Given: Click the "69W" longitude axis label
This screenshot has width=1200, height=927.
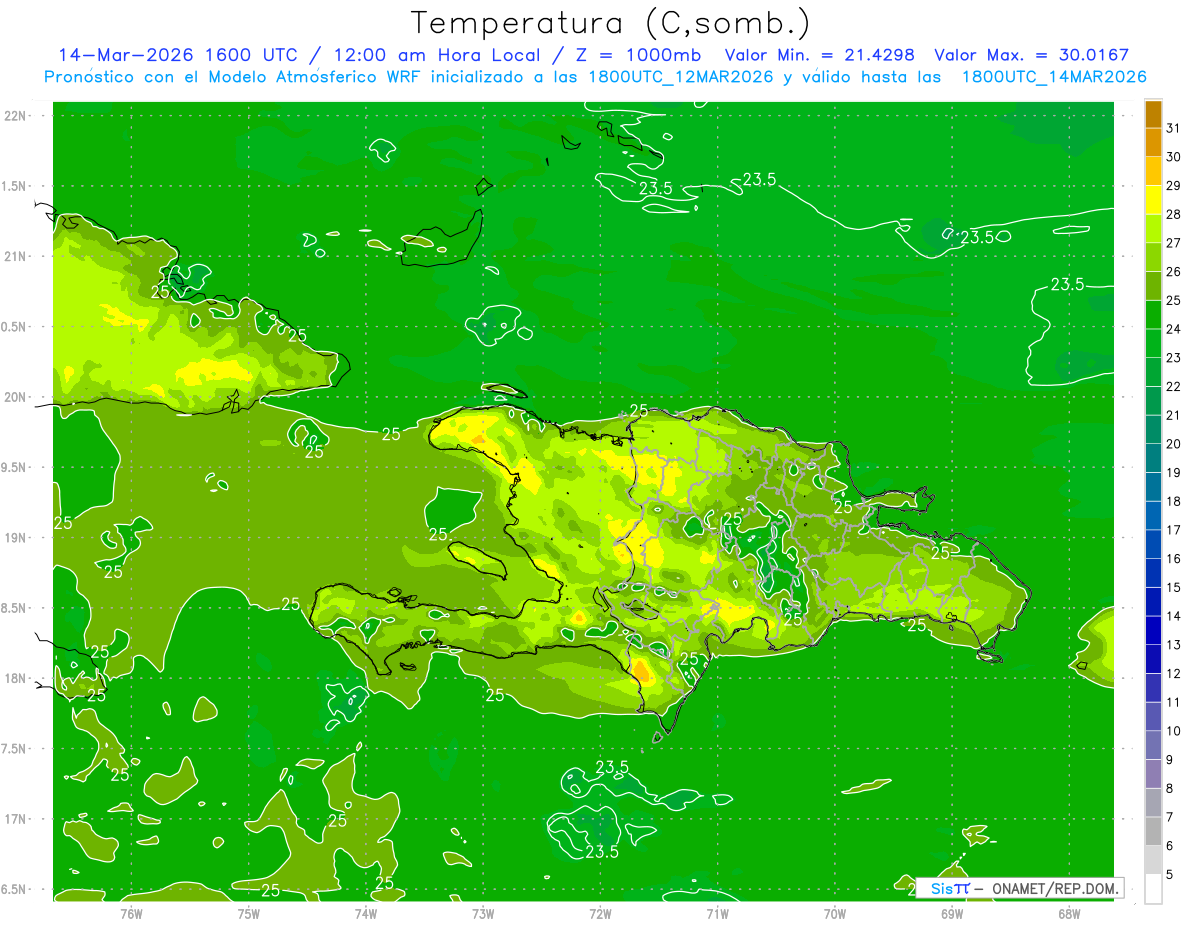Looking at the screenshot, I should [x=952, y=914].
